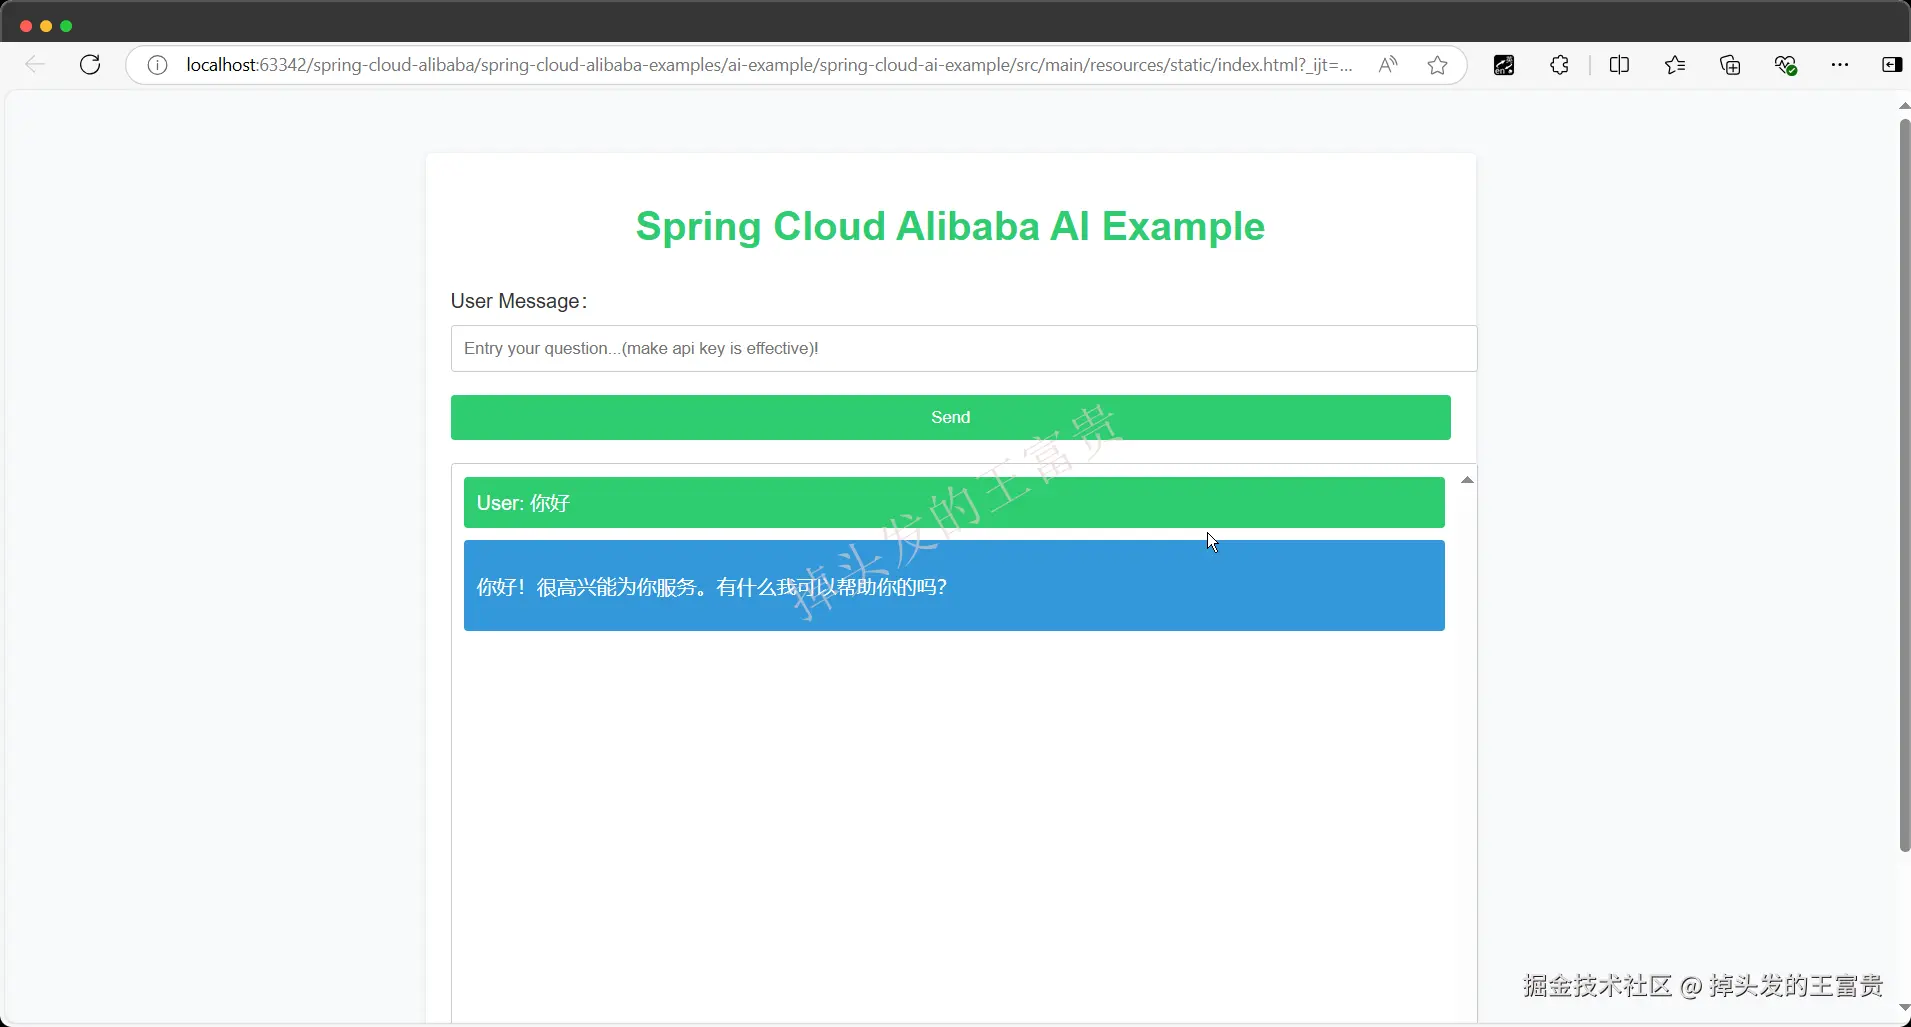Click the chat box scroll-up arrow
Viewport: 1911px width, 1027px height.
point(1467,480)
